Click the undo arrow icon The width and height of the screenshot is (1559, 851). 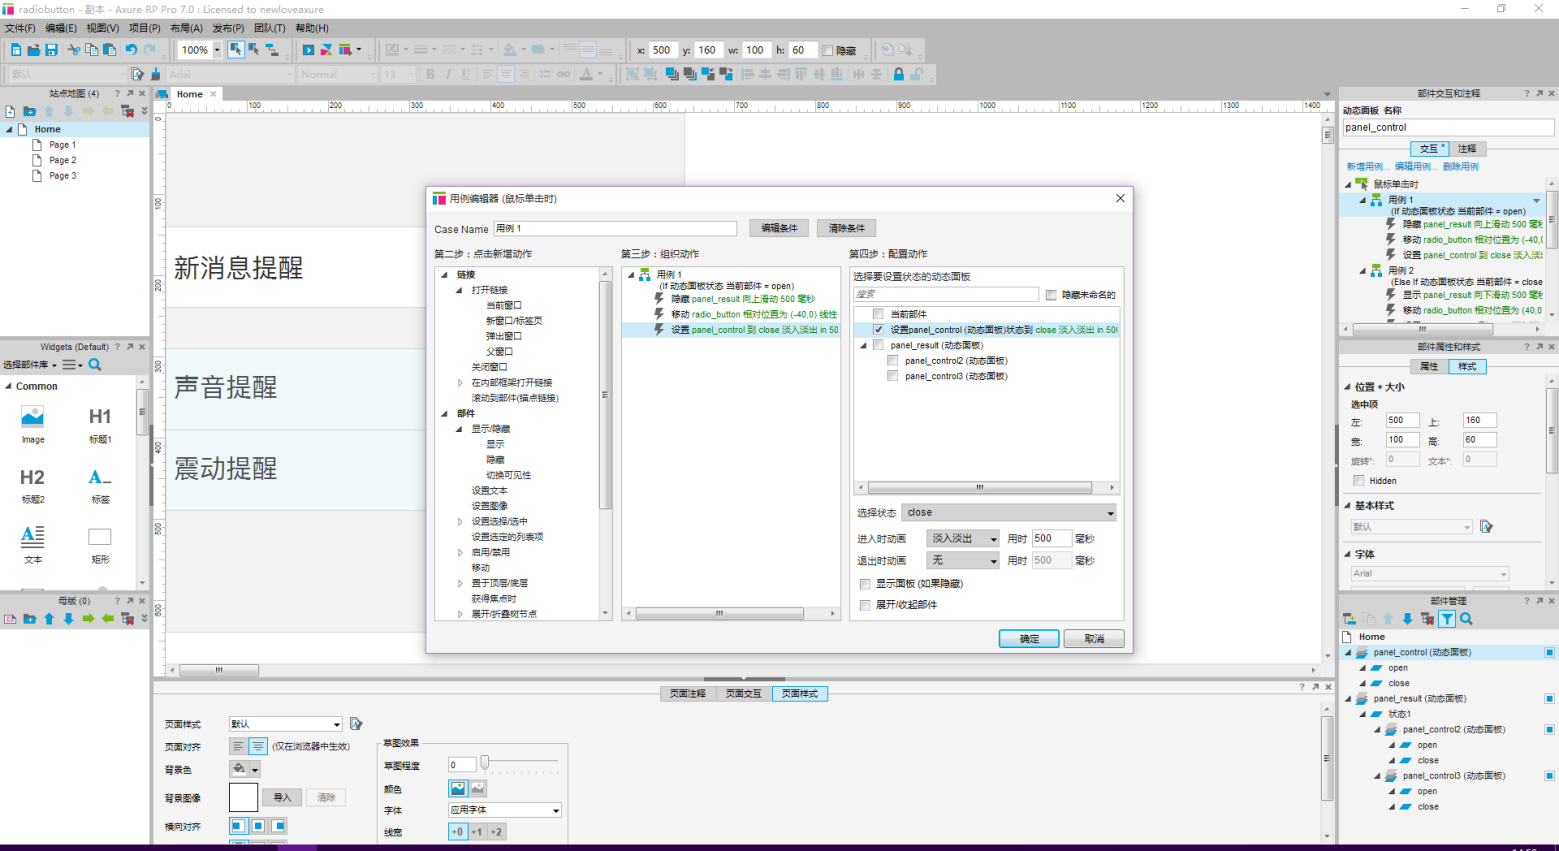[x=131, y=50]
